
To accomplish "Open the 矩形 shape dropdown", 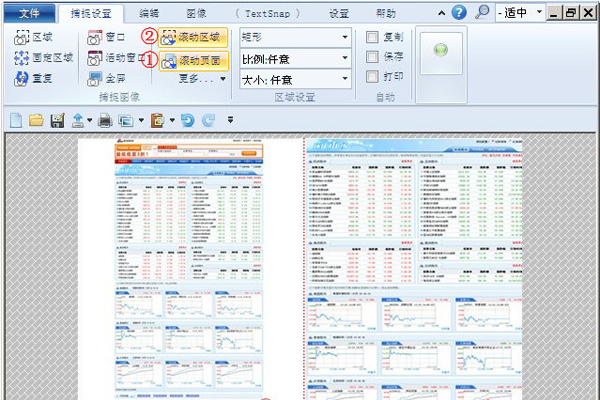I will pyautogui.click(x=296, y=36).
